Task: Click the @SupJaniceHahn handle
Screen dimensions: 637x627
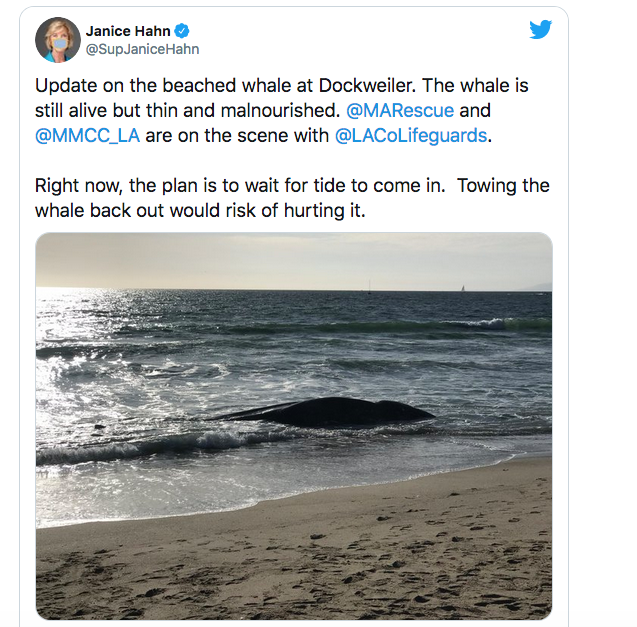Action: [x=142, y=49]
